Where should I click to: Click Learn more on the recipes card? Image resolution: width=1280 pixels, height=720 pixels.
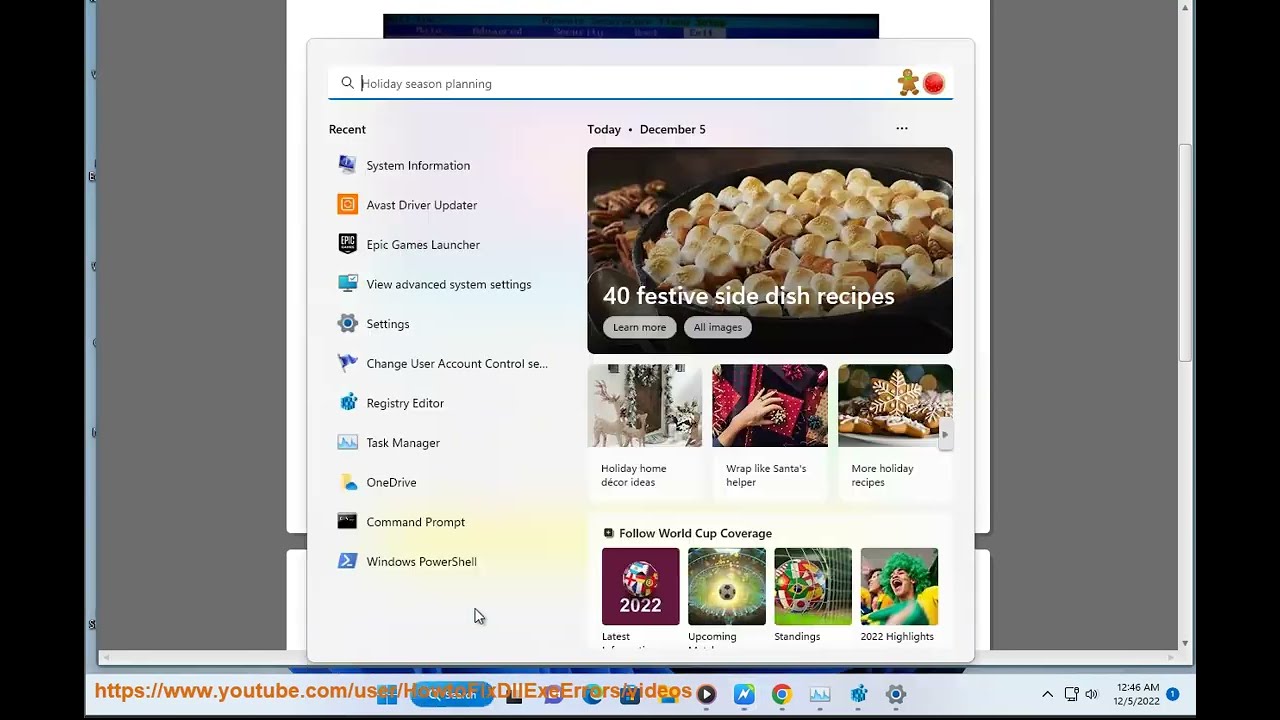click(x=639, y=327)
